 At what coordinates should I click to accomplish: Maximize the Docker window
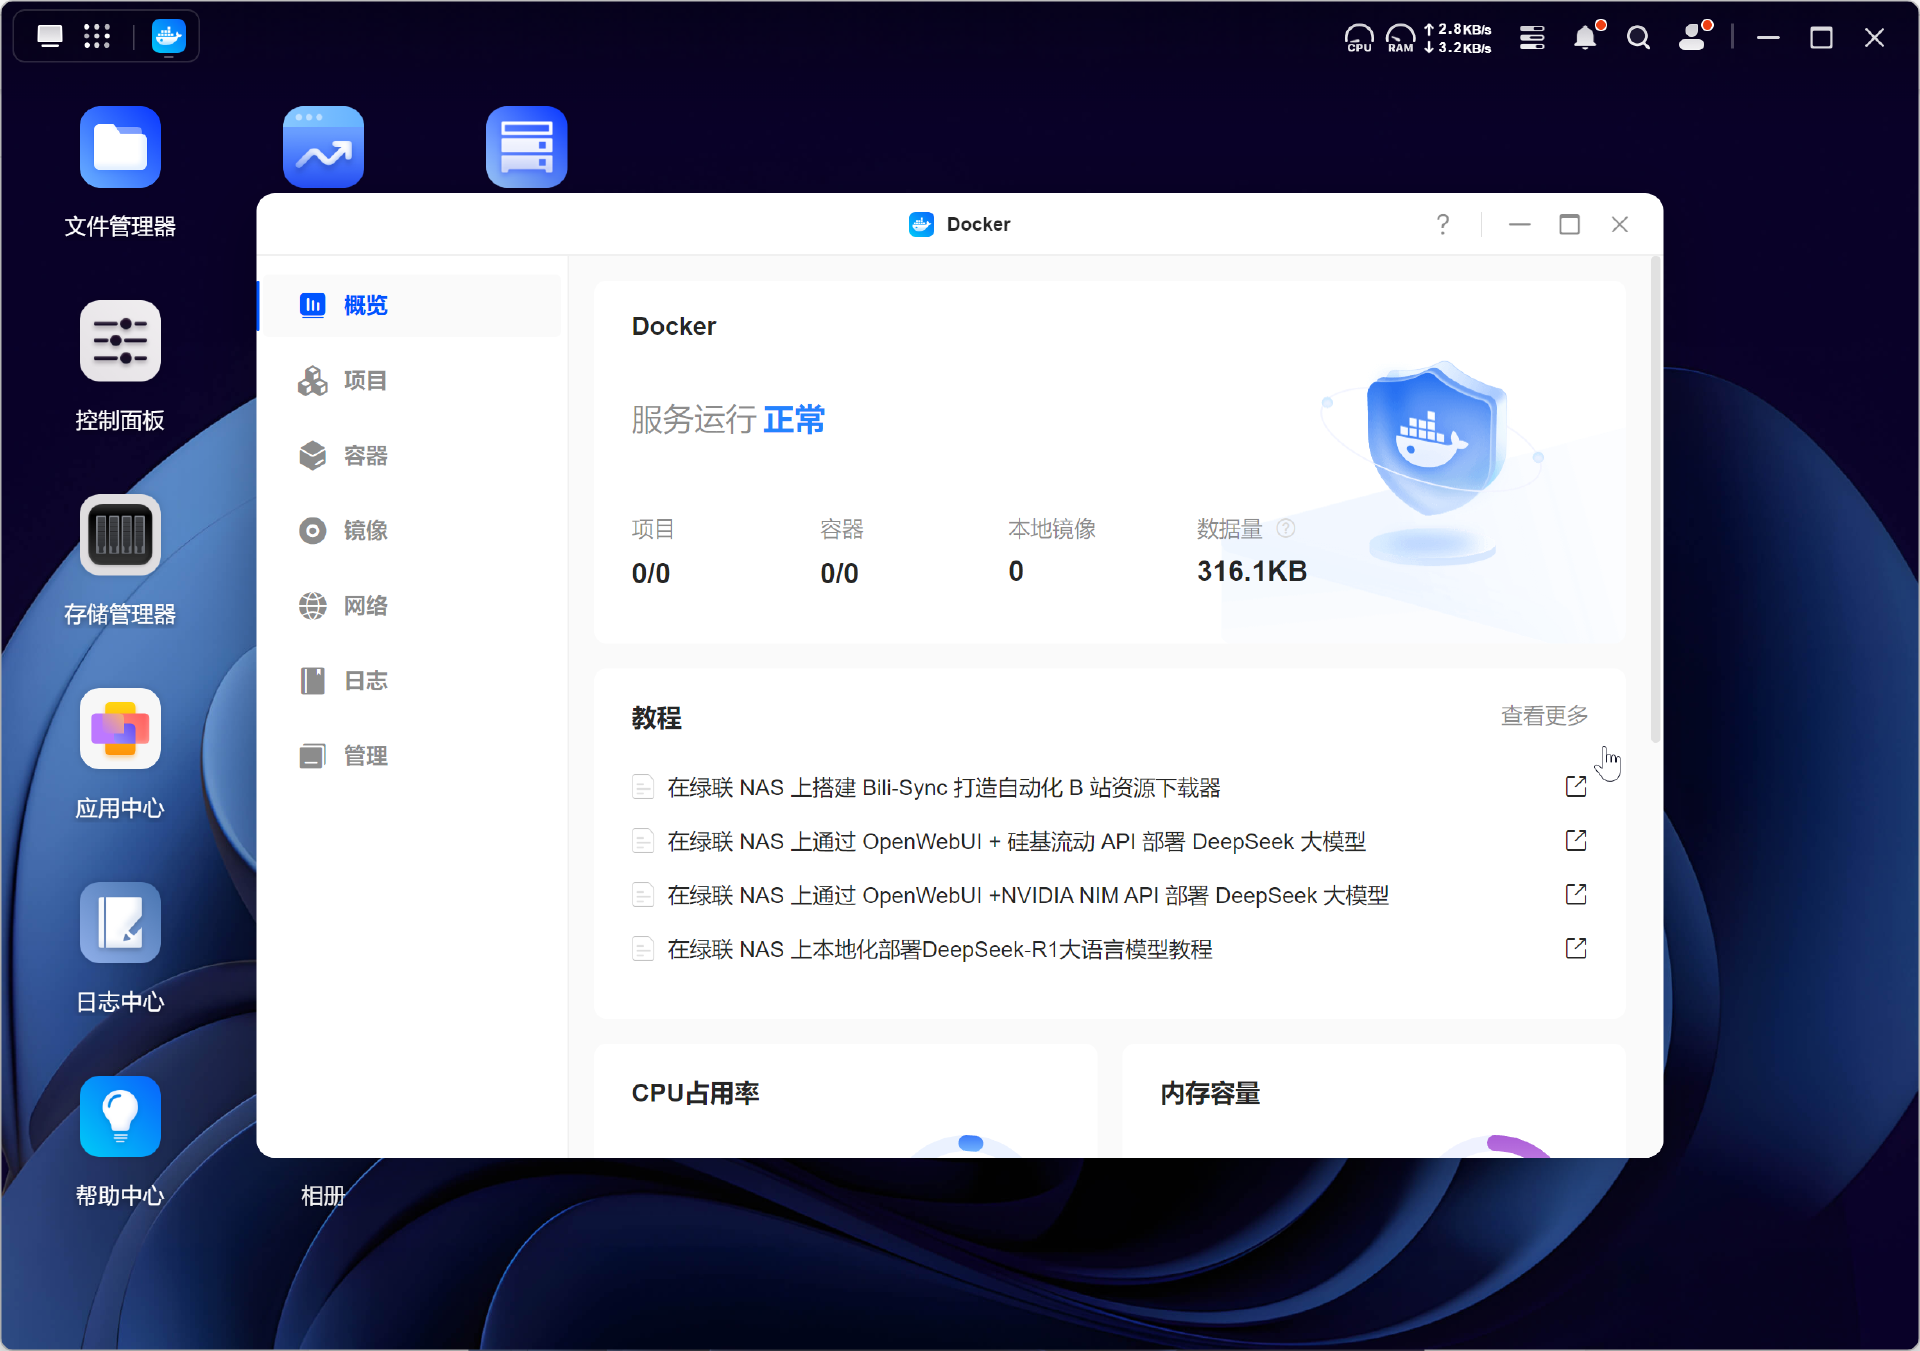(x=1570, y=224)
